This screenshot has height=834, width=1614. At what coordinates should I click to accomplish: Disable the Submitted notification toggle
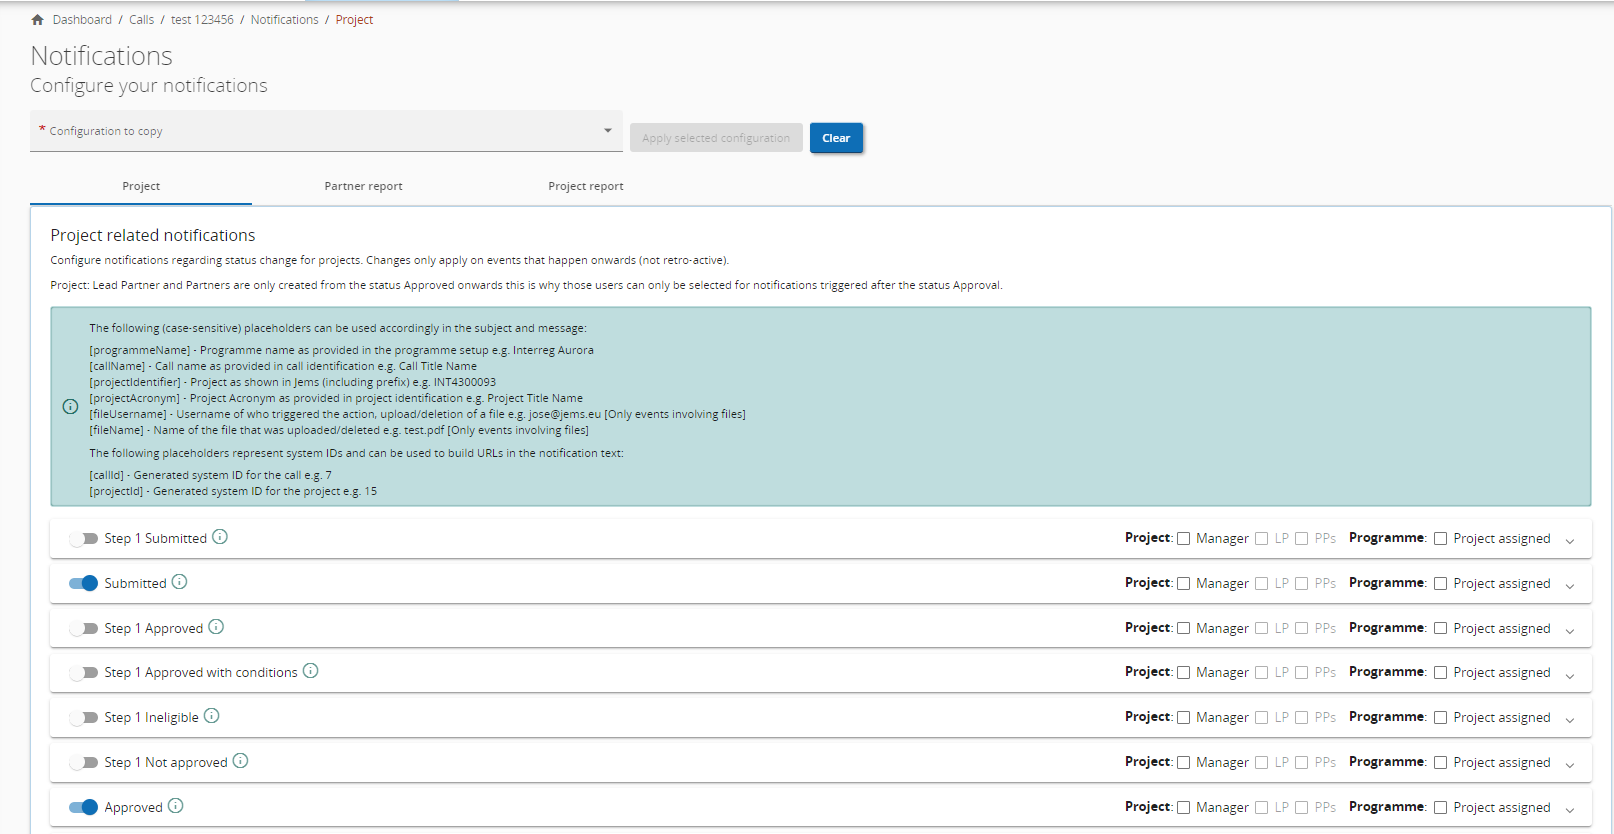point(84,583)
